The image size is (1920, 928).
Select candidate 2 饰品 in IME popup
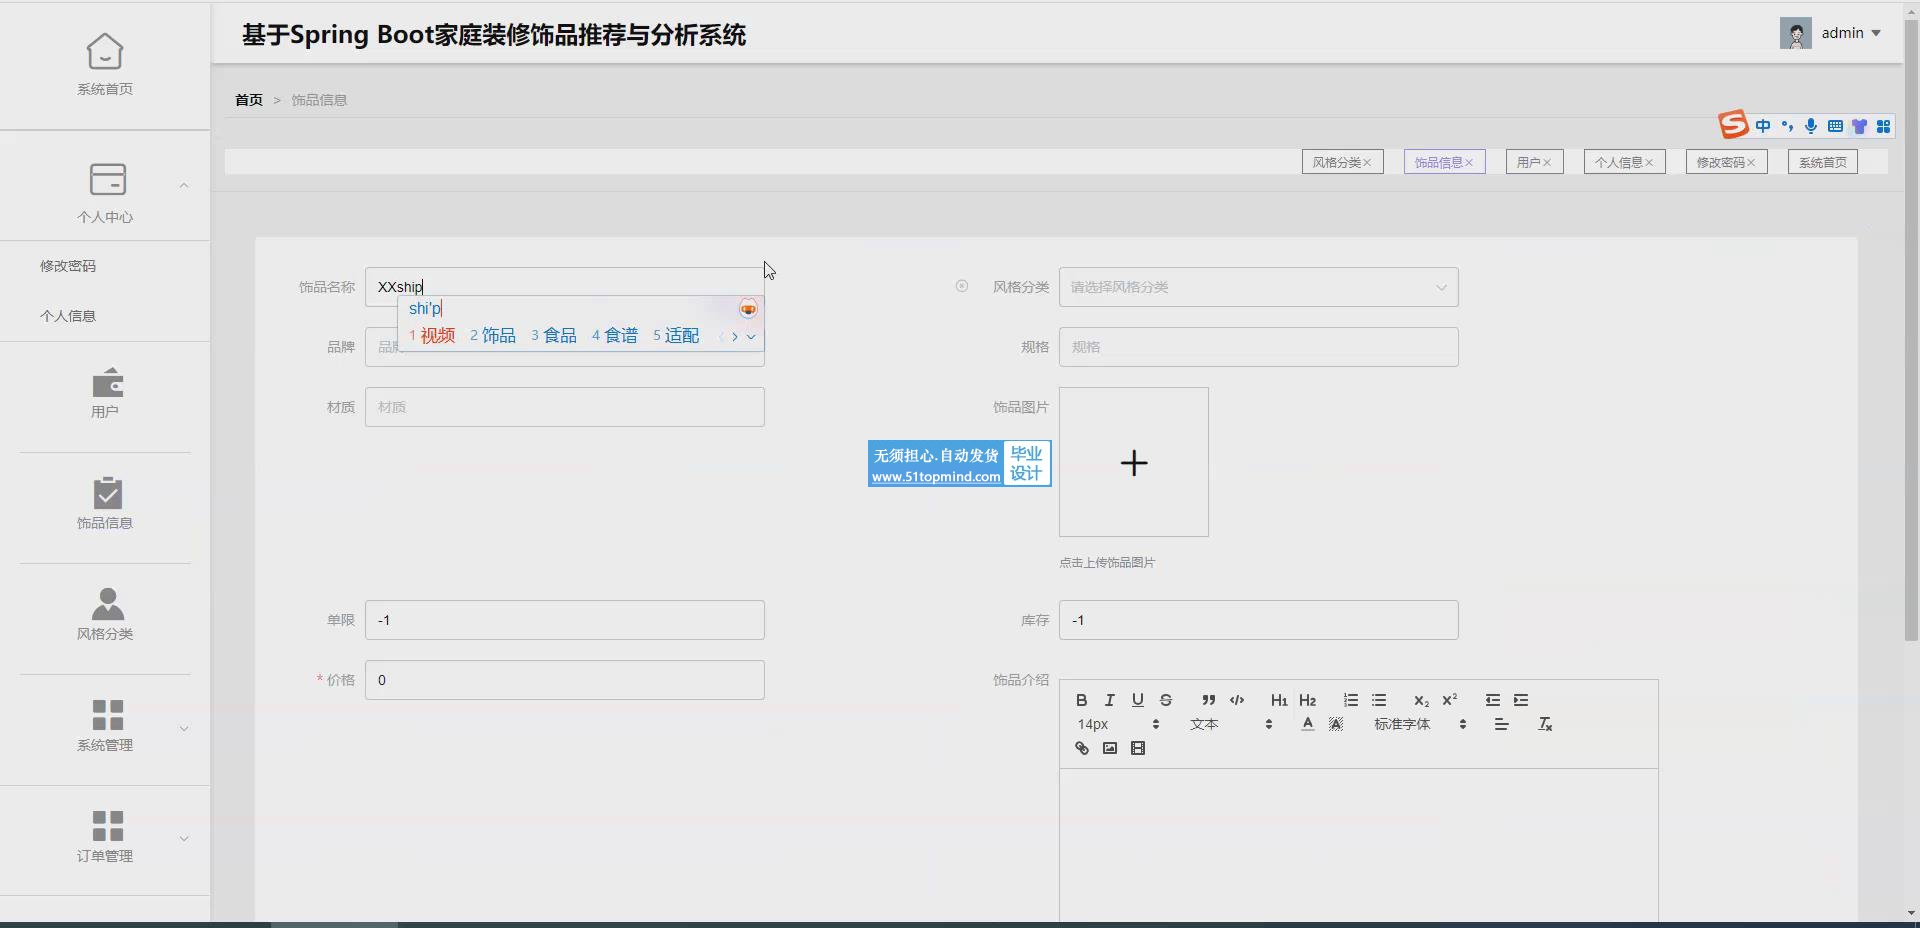(x=493, y=336)
